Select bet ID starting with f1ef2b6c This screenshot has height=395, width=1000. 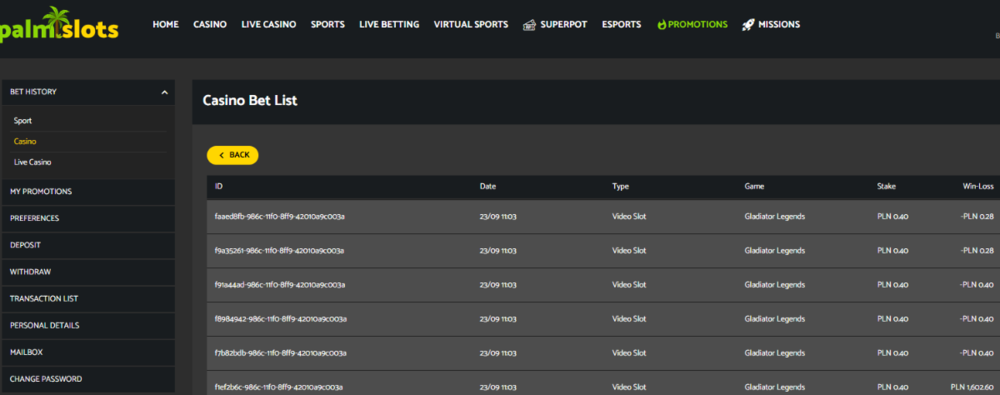279,387
